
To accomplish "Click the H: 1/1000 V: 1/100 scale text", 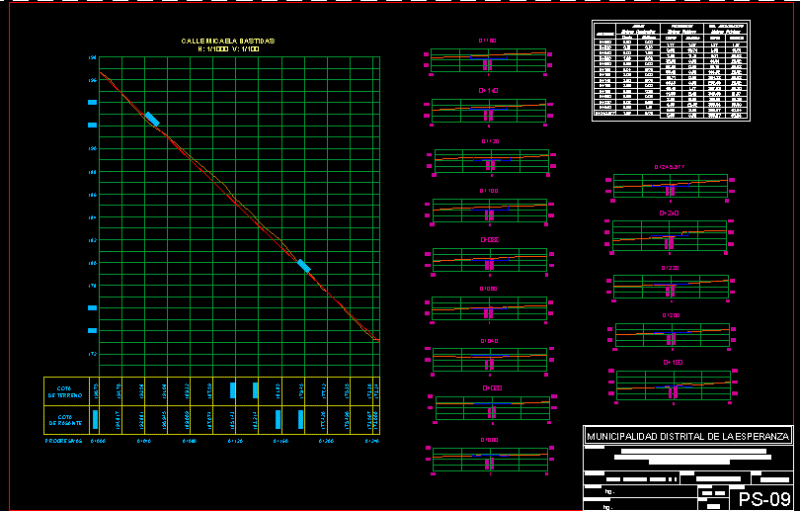I will click(x=228, y=49).
